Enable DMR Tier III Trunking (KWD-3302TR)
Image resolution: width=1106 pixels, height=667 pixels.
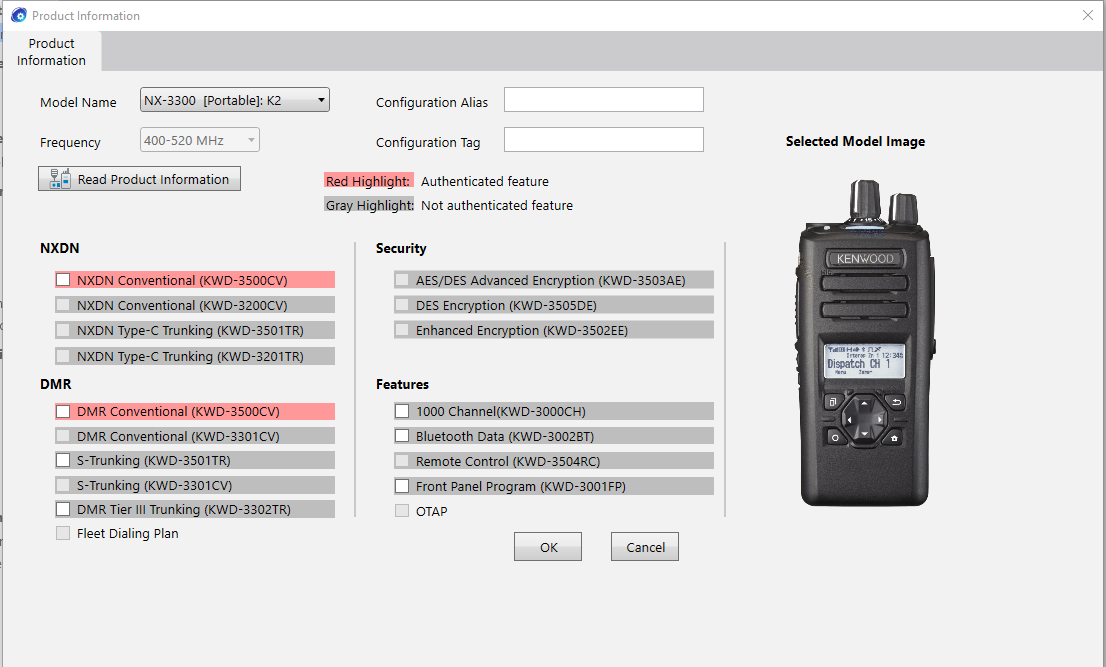click(x=63, y=509)
